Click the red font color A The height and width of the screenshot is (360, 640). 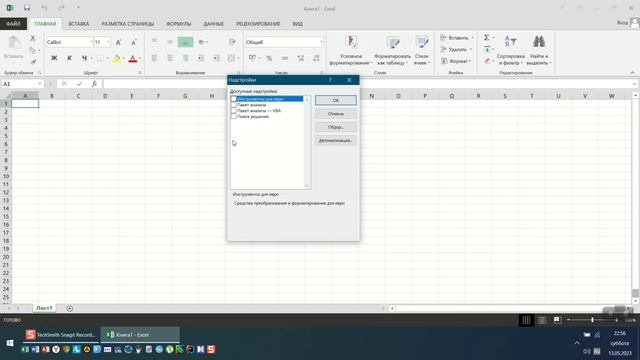(132, 58)
